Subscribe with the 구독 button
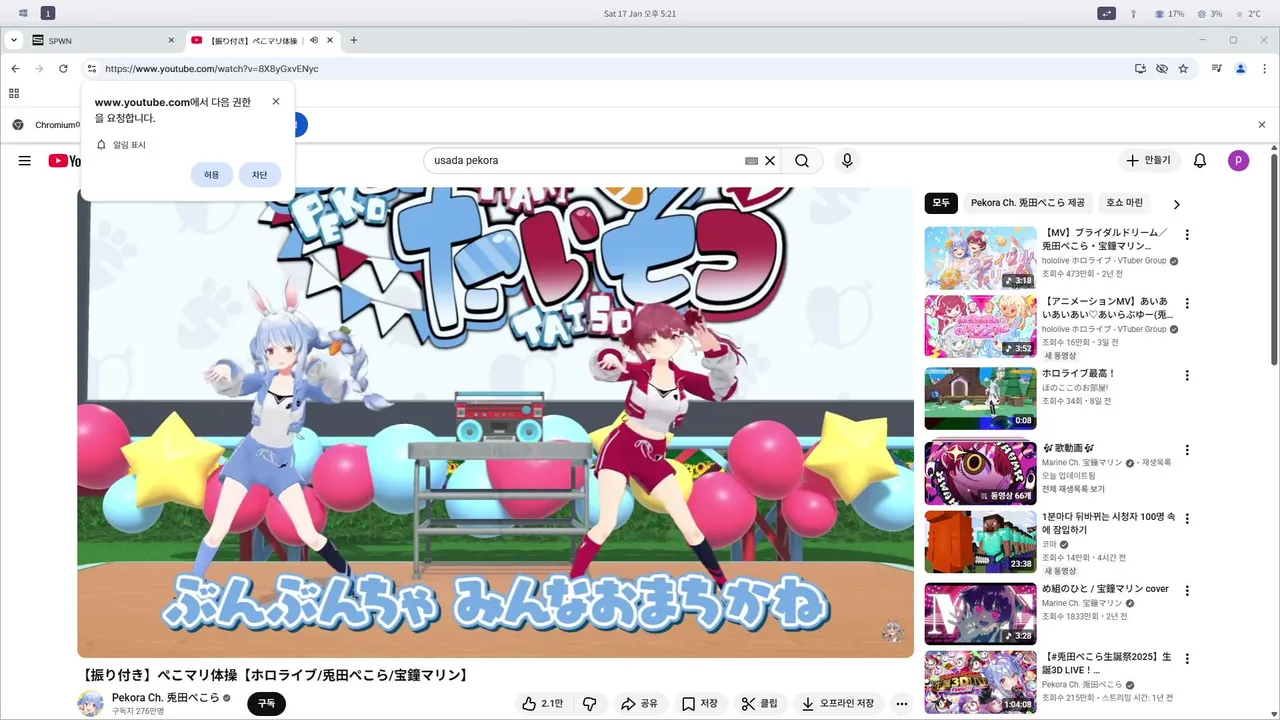Screen dimensions: 1280x720 point(267,704)
